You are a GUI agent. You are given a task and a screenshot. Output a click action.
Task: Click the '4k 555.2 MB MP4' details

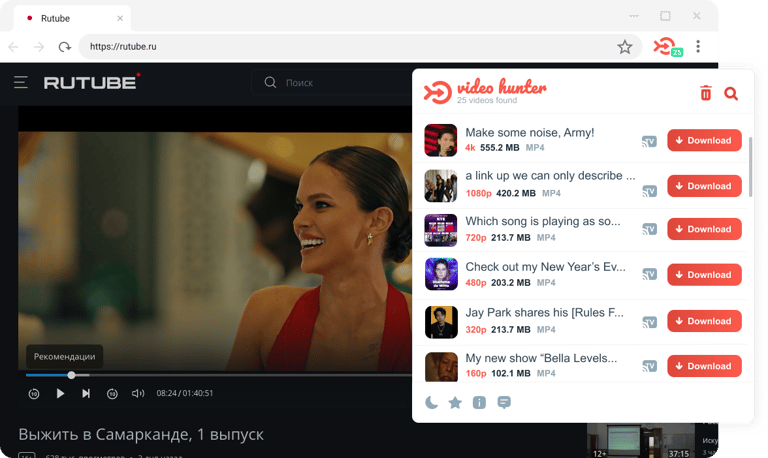pyautogui.click(x=504, y=147)
